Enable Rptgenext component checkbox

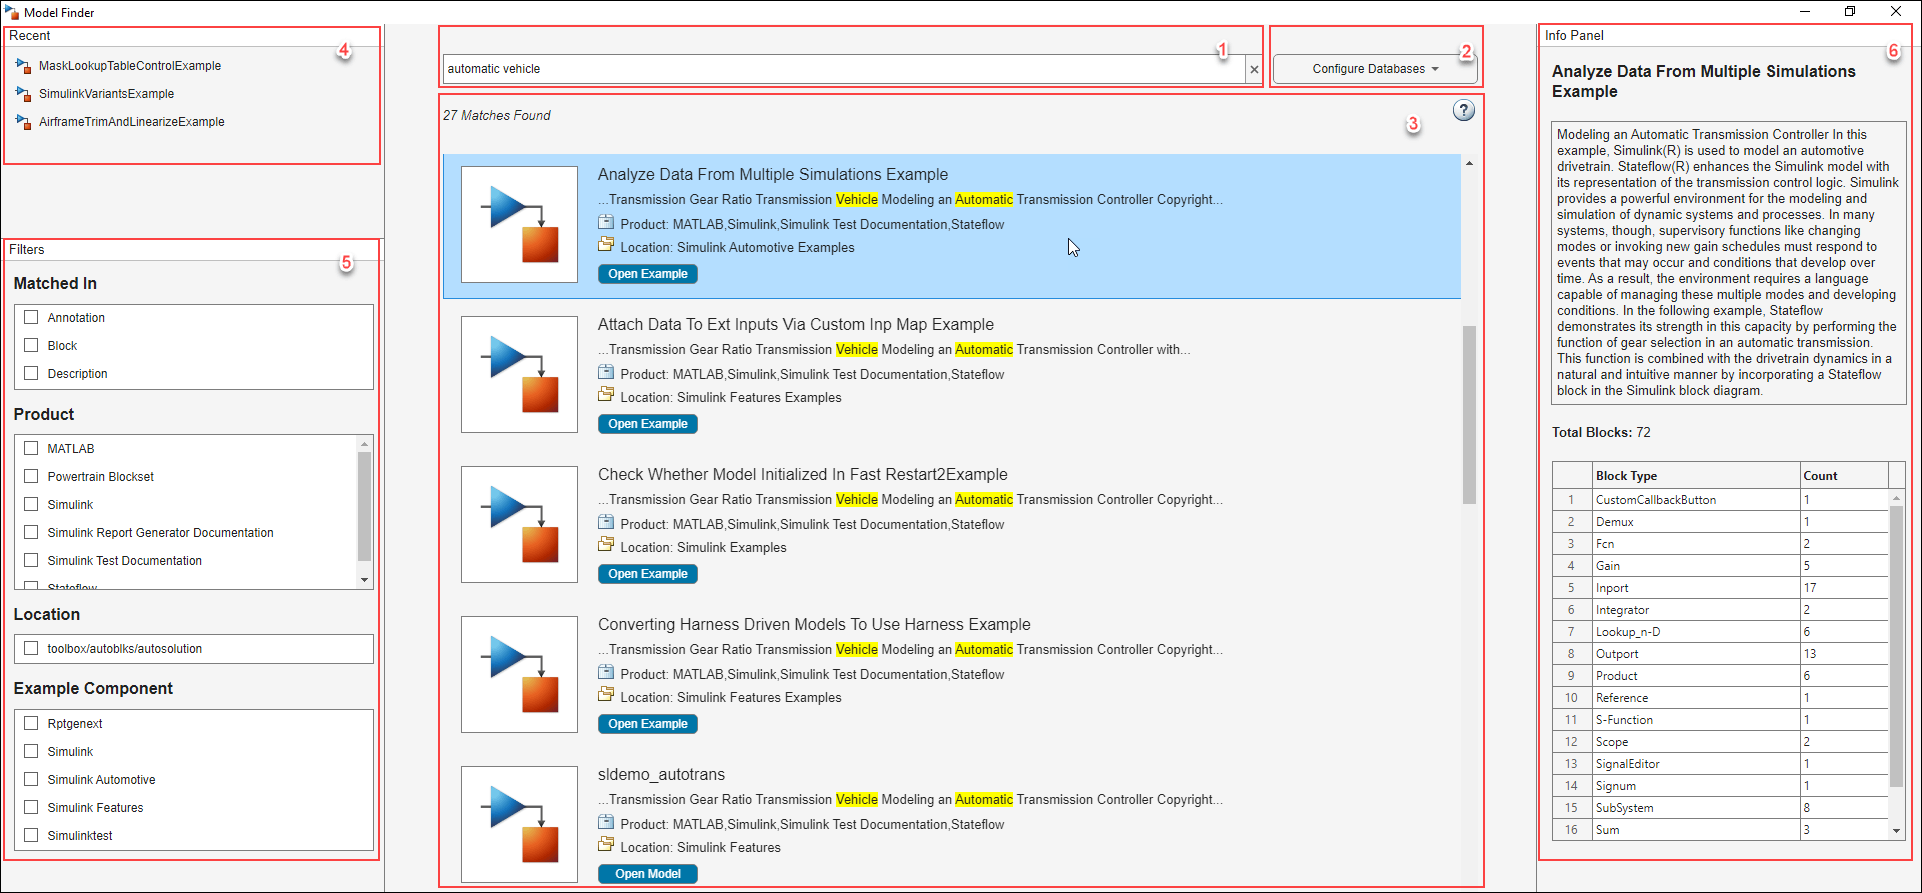[x=31, y=723]
